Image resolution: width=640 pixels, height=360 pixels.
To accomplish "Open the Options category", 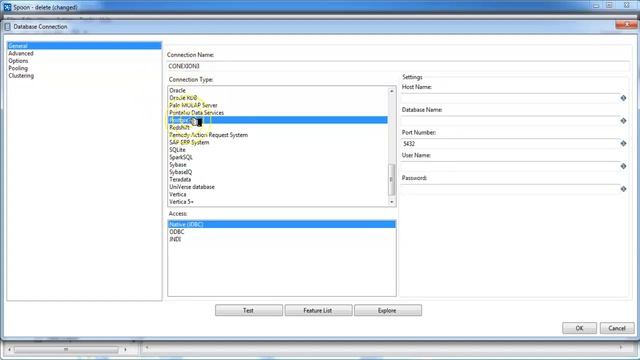I will coord(18,61).
